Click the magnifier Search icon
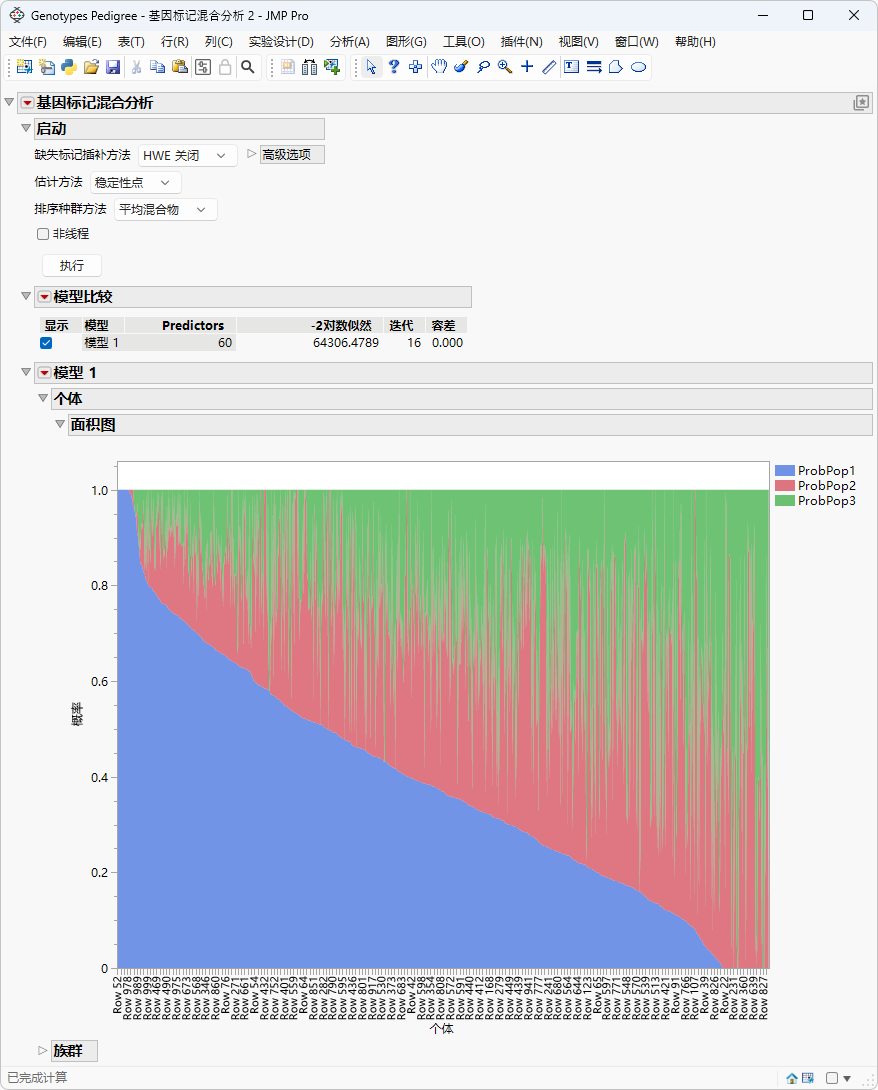The width and height of the screenshot is (878, 1090). point(247,67)
